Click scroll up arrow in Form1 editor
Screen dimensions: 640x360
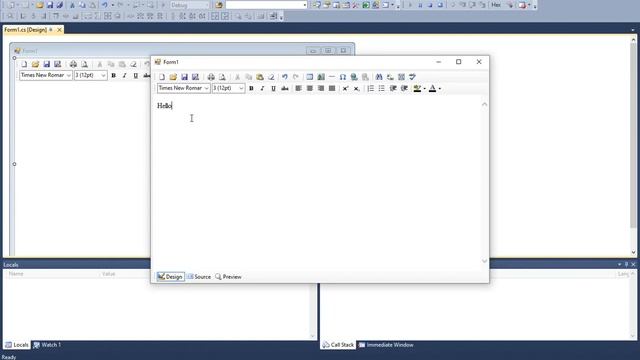[x=484, y=104]
